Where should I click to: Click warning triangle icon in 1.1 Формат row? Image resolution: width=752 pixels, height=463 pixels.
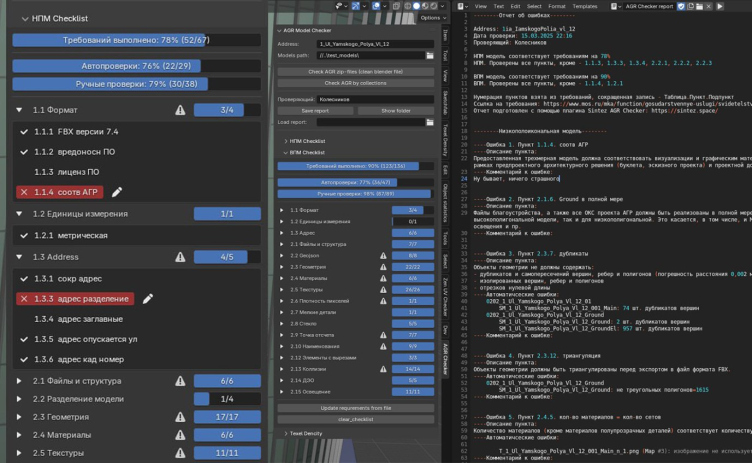pos(180,110)
